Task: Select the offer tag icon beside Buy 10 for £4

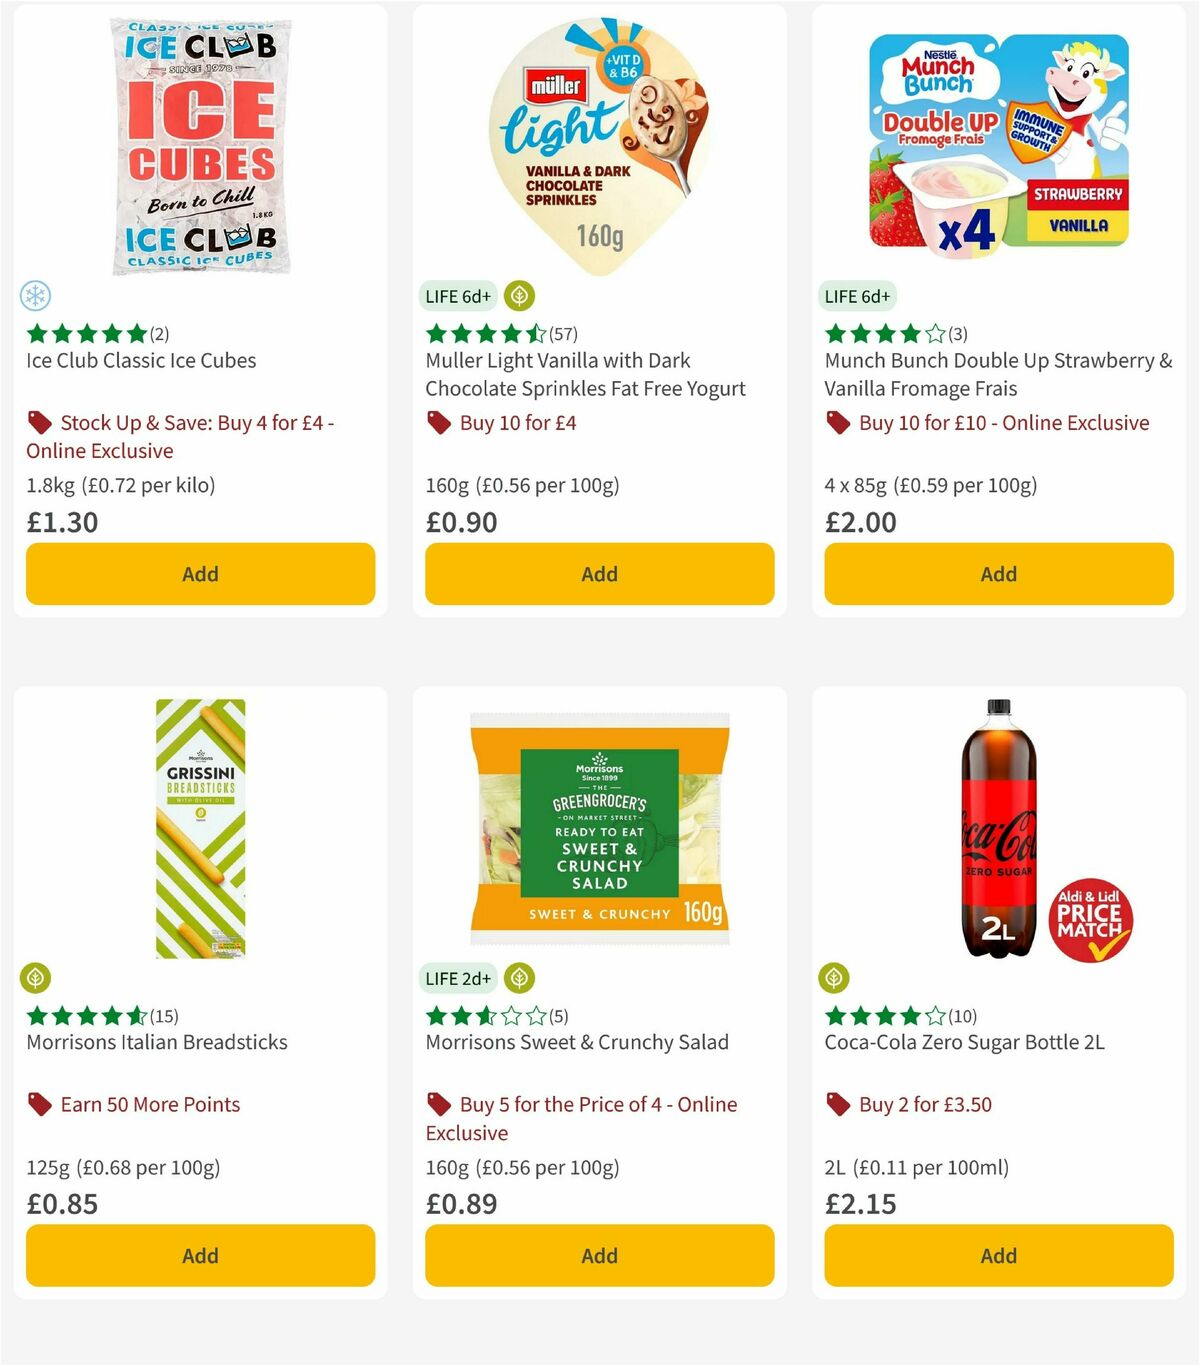Action: [x=438, y=423]
